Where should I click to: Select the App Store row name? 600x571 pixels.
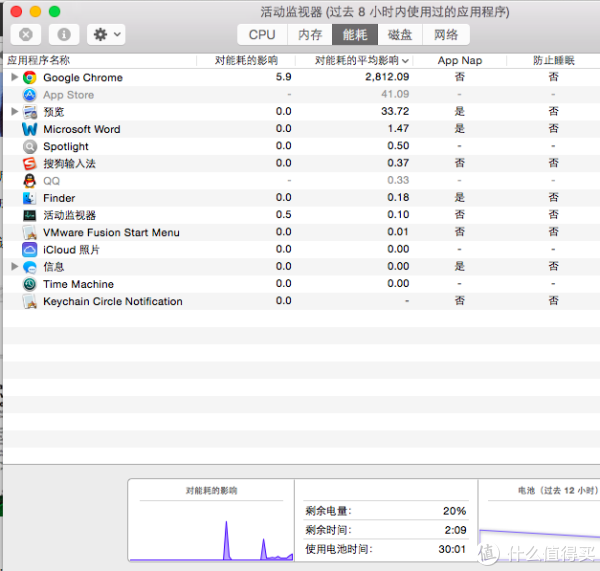tap(68, 95)
